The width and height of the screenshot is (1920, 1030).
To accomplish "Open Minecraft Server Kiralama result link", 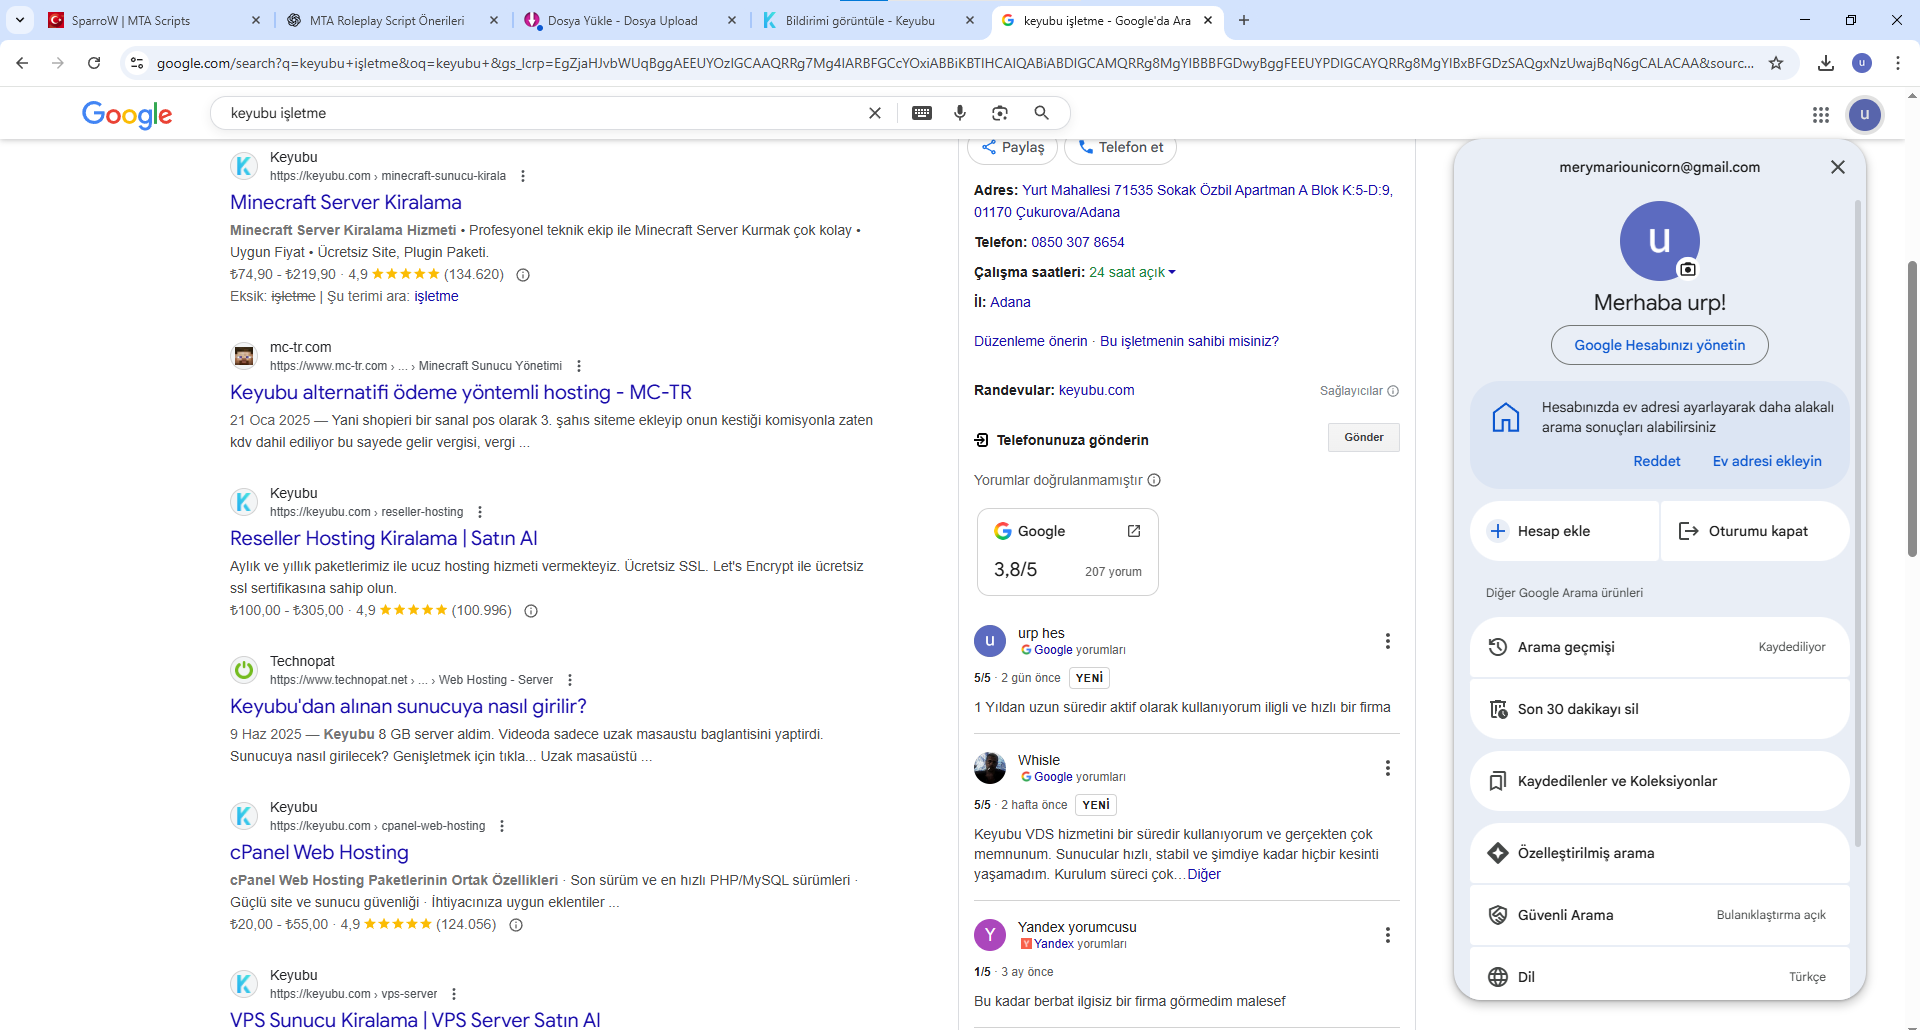I will pyautogui.click(x=346, y=202).
